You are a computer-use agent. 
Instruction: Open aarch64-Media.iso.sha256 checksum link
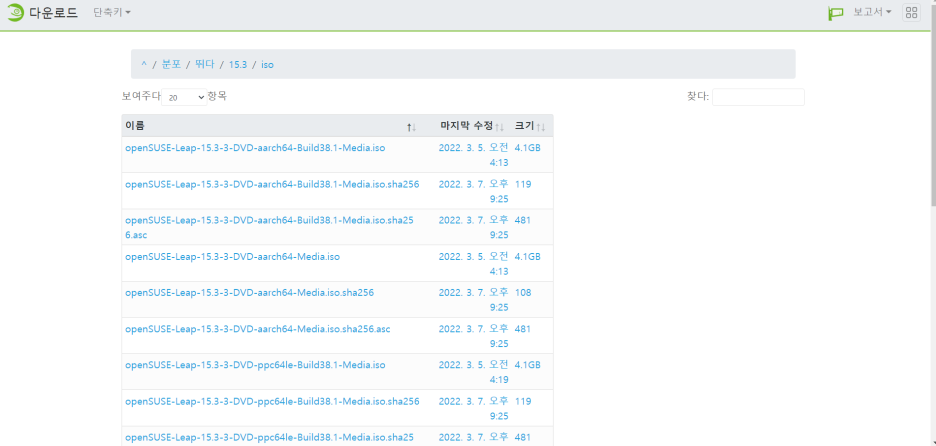(250, 293)
